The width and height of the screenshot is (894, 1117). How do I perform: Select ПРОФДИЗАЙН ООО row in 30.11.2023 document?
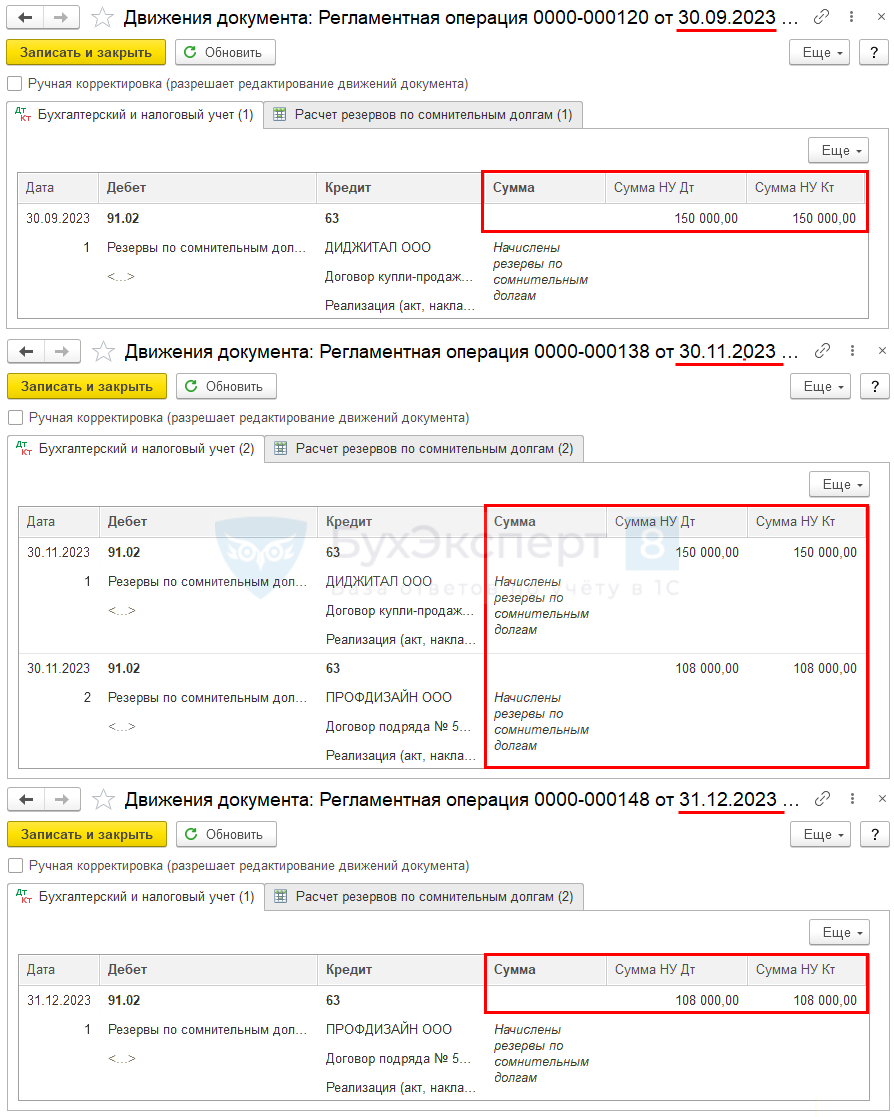tap(388, 698)
